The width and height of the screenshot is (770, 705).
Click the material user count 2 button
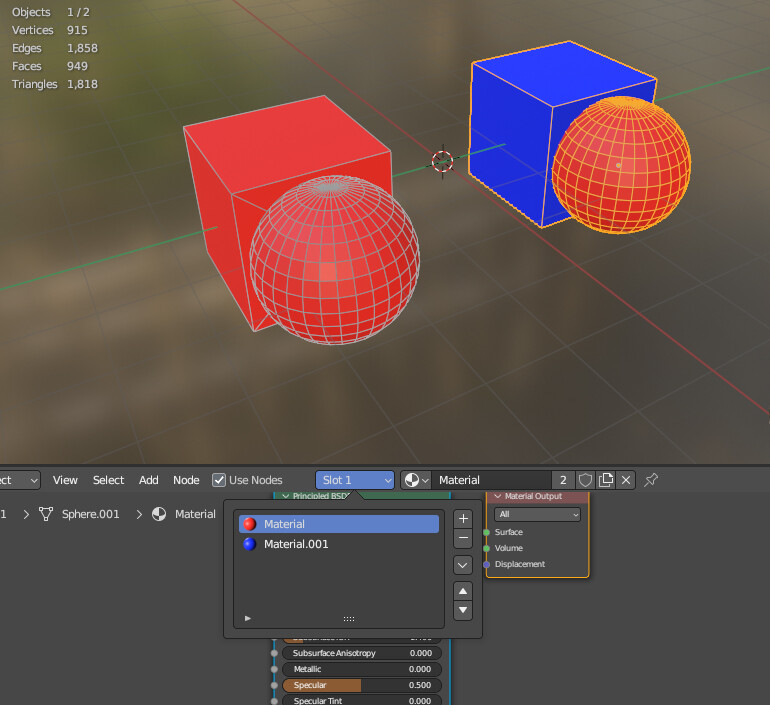click(x=563, y=480)
